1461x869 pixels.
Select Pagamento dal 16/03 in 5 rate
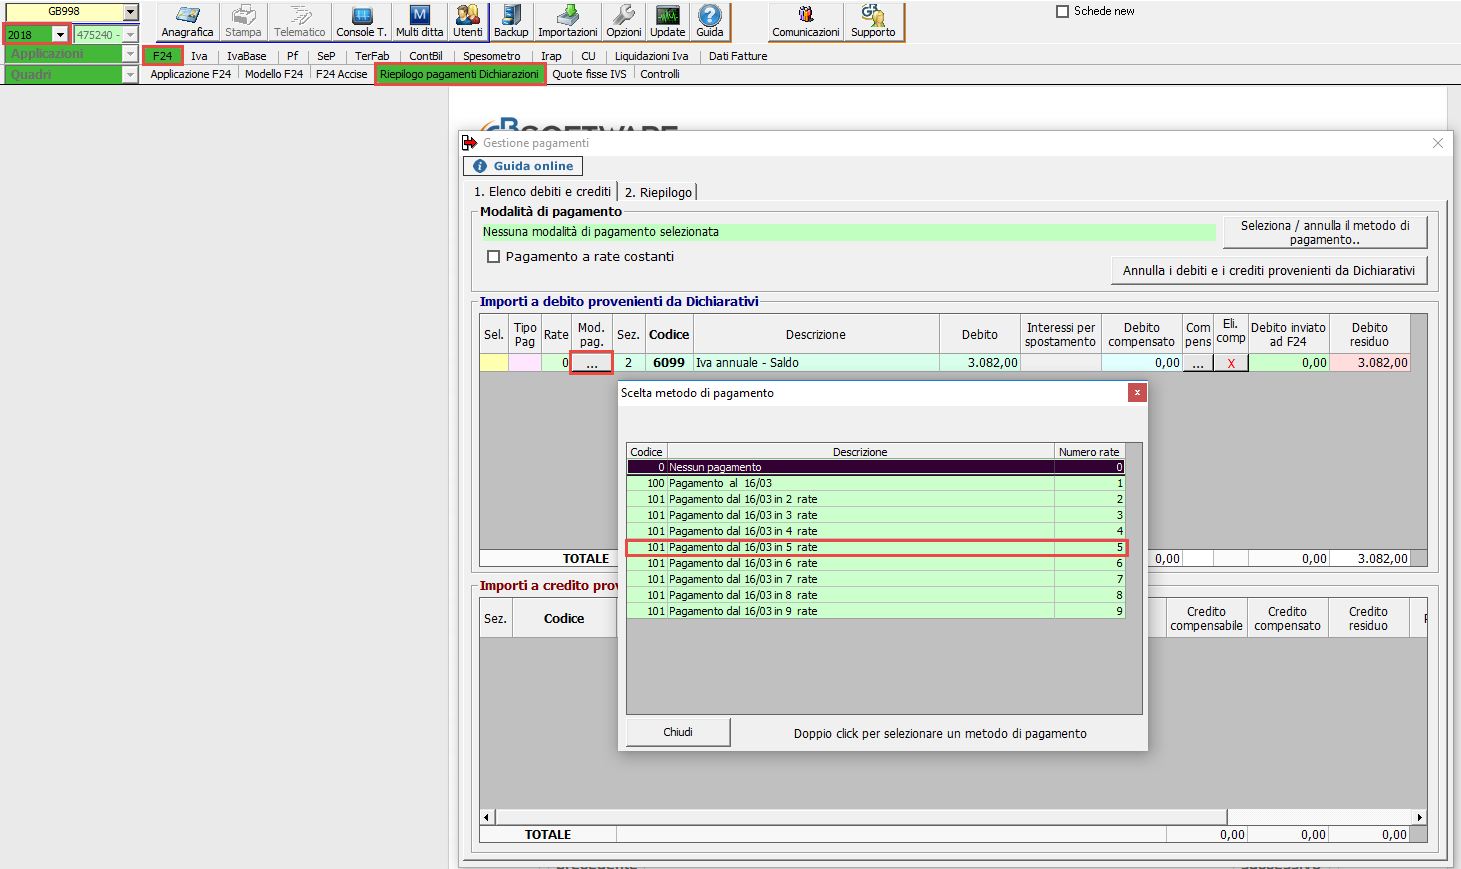(x=877, y=547)
